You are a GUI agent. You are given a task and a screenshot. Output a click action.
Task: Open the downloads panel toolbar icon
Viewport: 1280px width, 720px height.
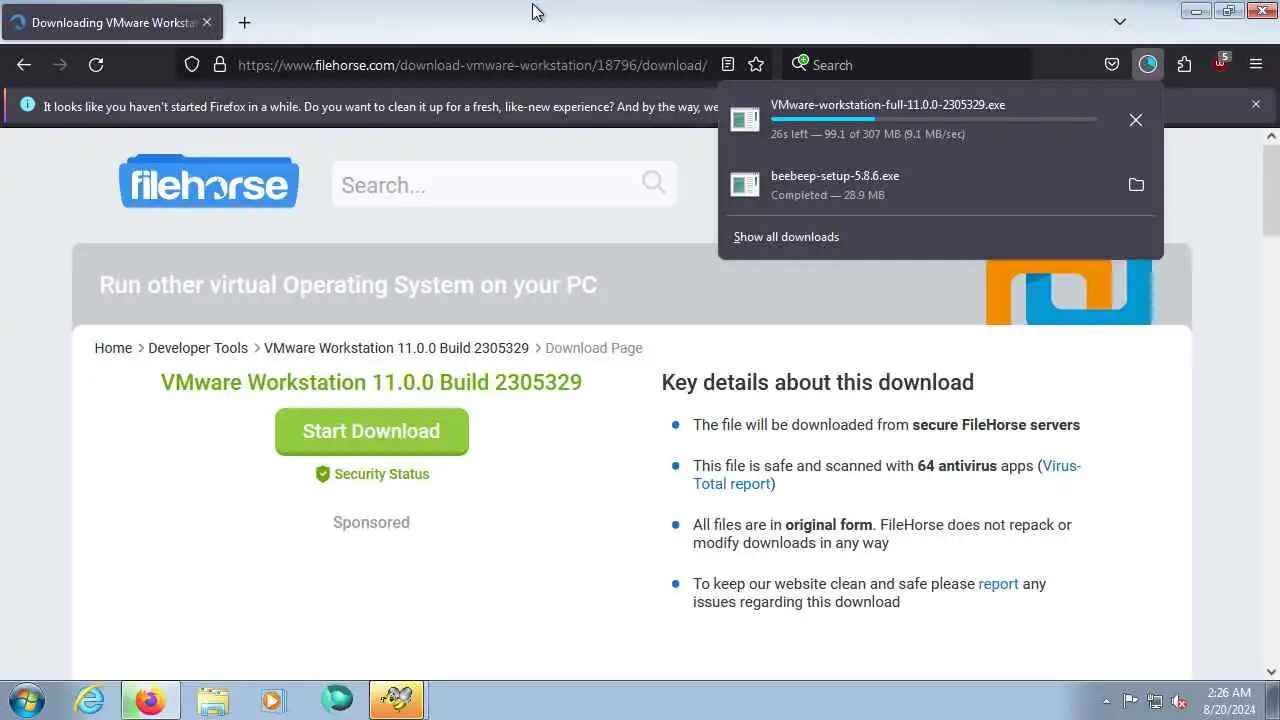coord(1148,64)
